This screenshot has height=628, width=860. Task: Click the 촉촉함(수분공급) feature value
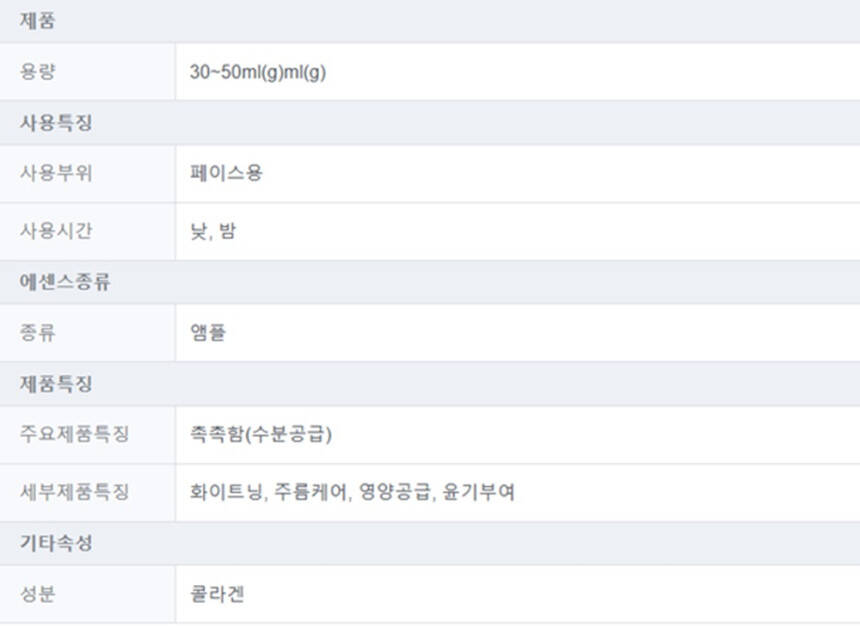(260, 434)
